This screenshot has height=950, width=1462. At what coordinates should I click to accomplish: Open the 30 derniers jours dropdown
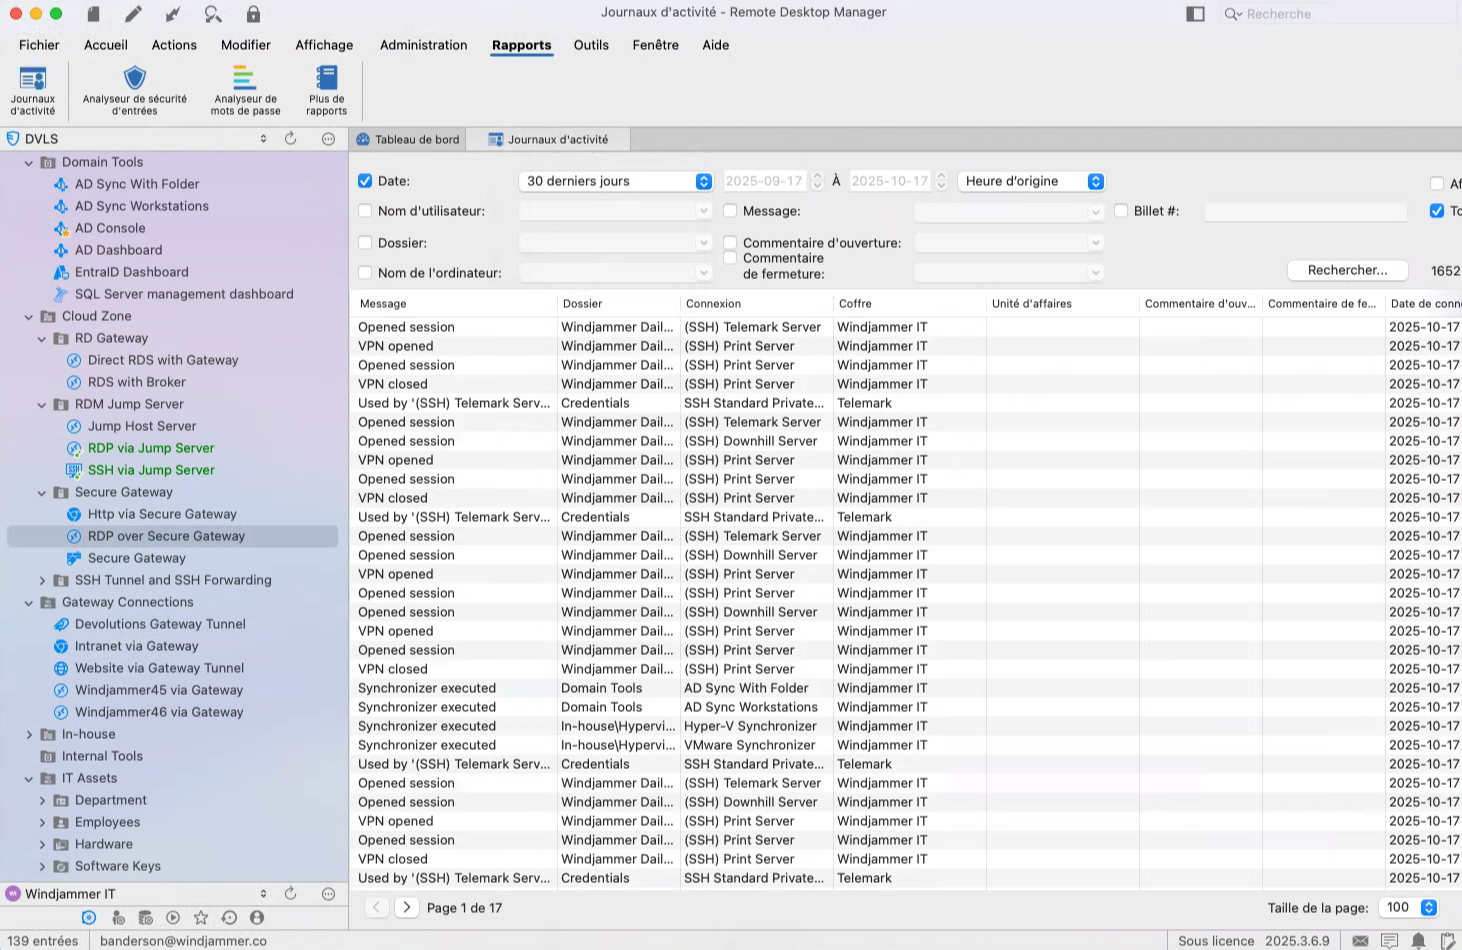pos(614,181)
